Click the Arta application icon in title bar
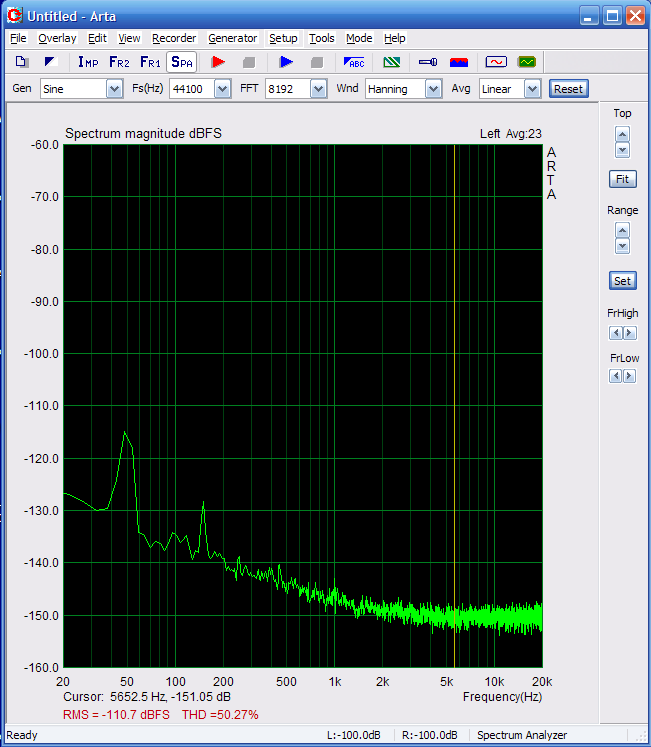Image resolution: width=651 pixels, height=747 pixels. point(15,16)
